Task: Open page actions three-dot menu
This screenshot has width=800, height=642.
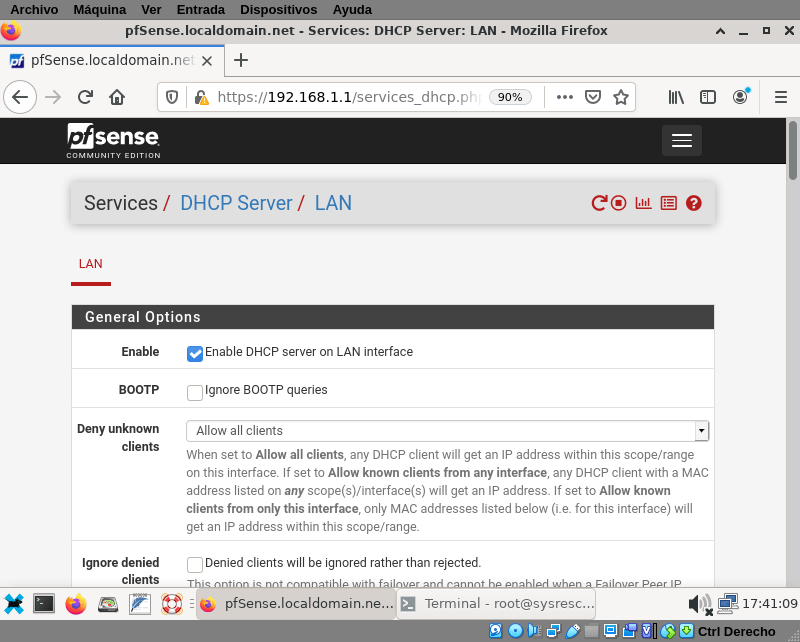Action: (565, 97)
